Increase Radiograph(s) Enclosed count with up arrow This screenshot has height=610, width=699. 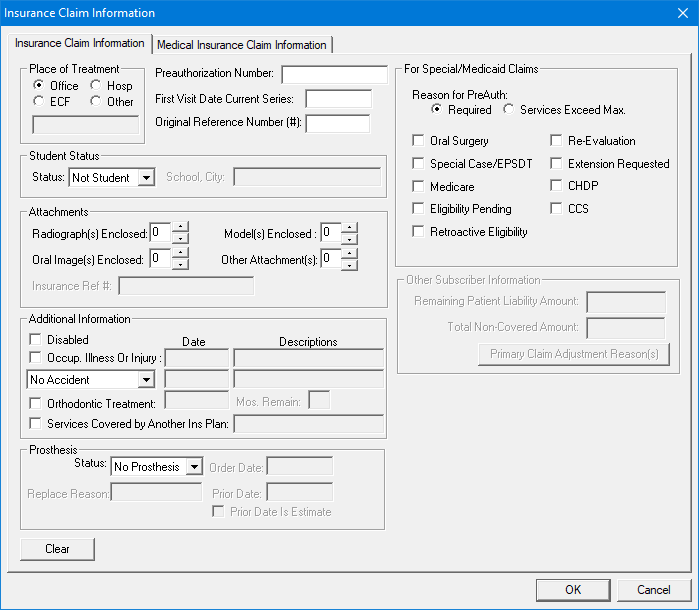click(180, 227)
